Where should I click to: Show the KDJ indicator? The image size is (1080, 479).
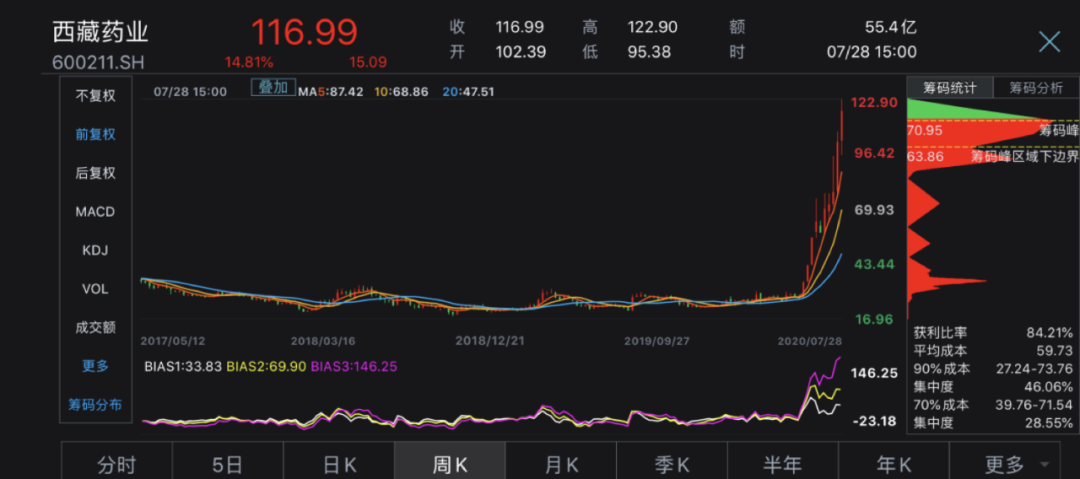(95, 250)
